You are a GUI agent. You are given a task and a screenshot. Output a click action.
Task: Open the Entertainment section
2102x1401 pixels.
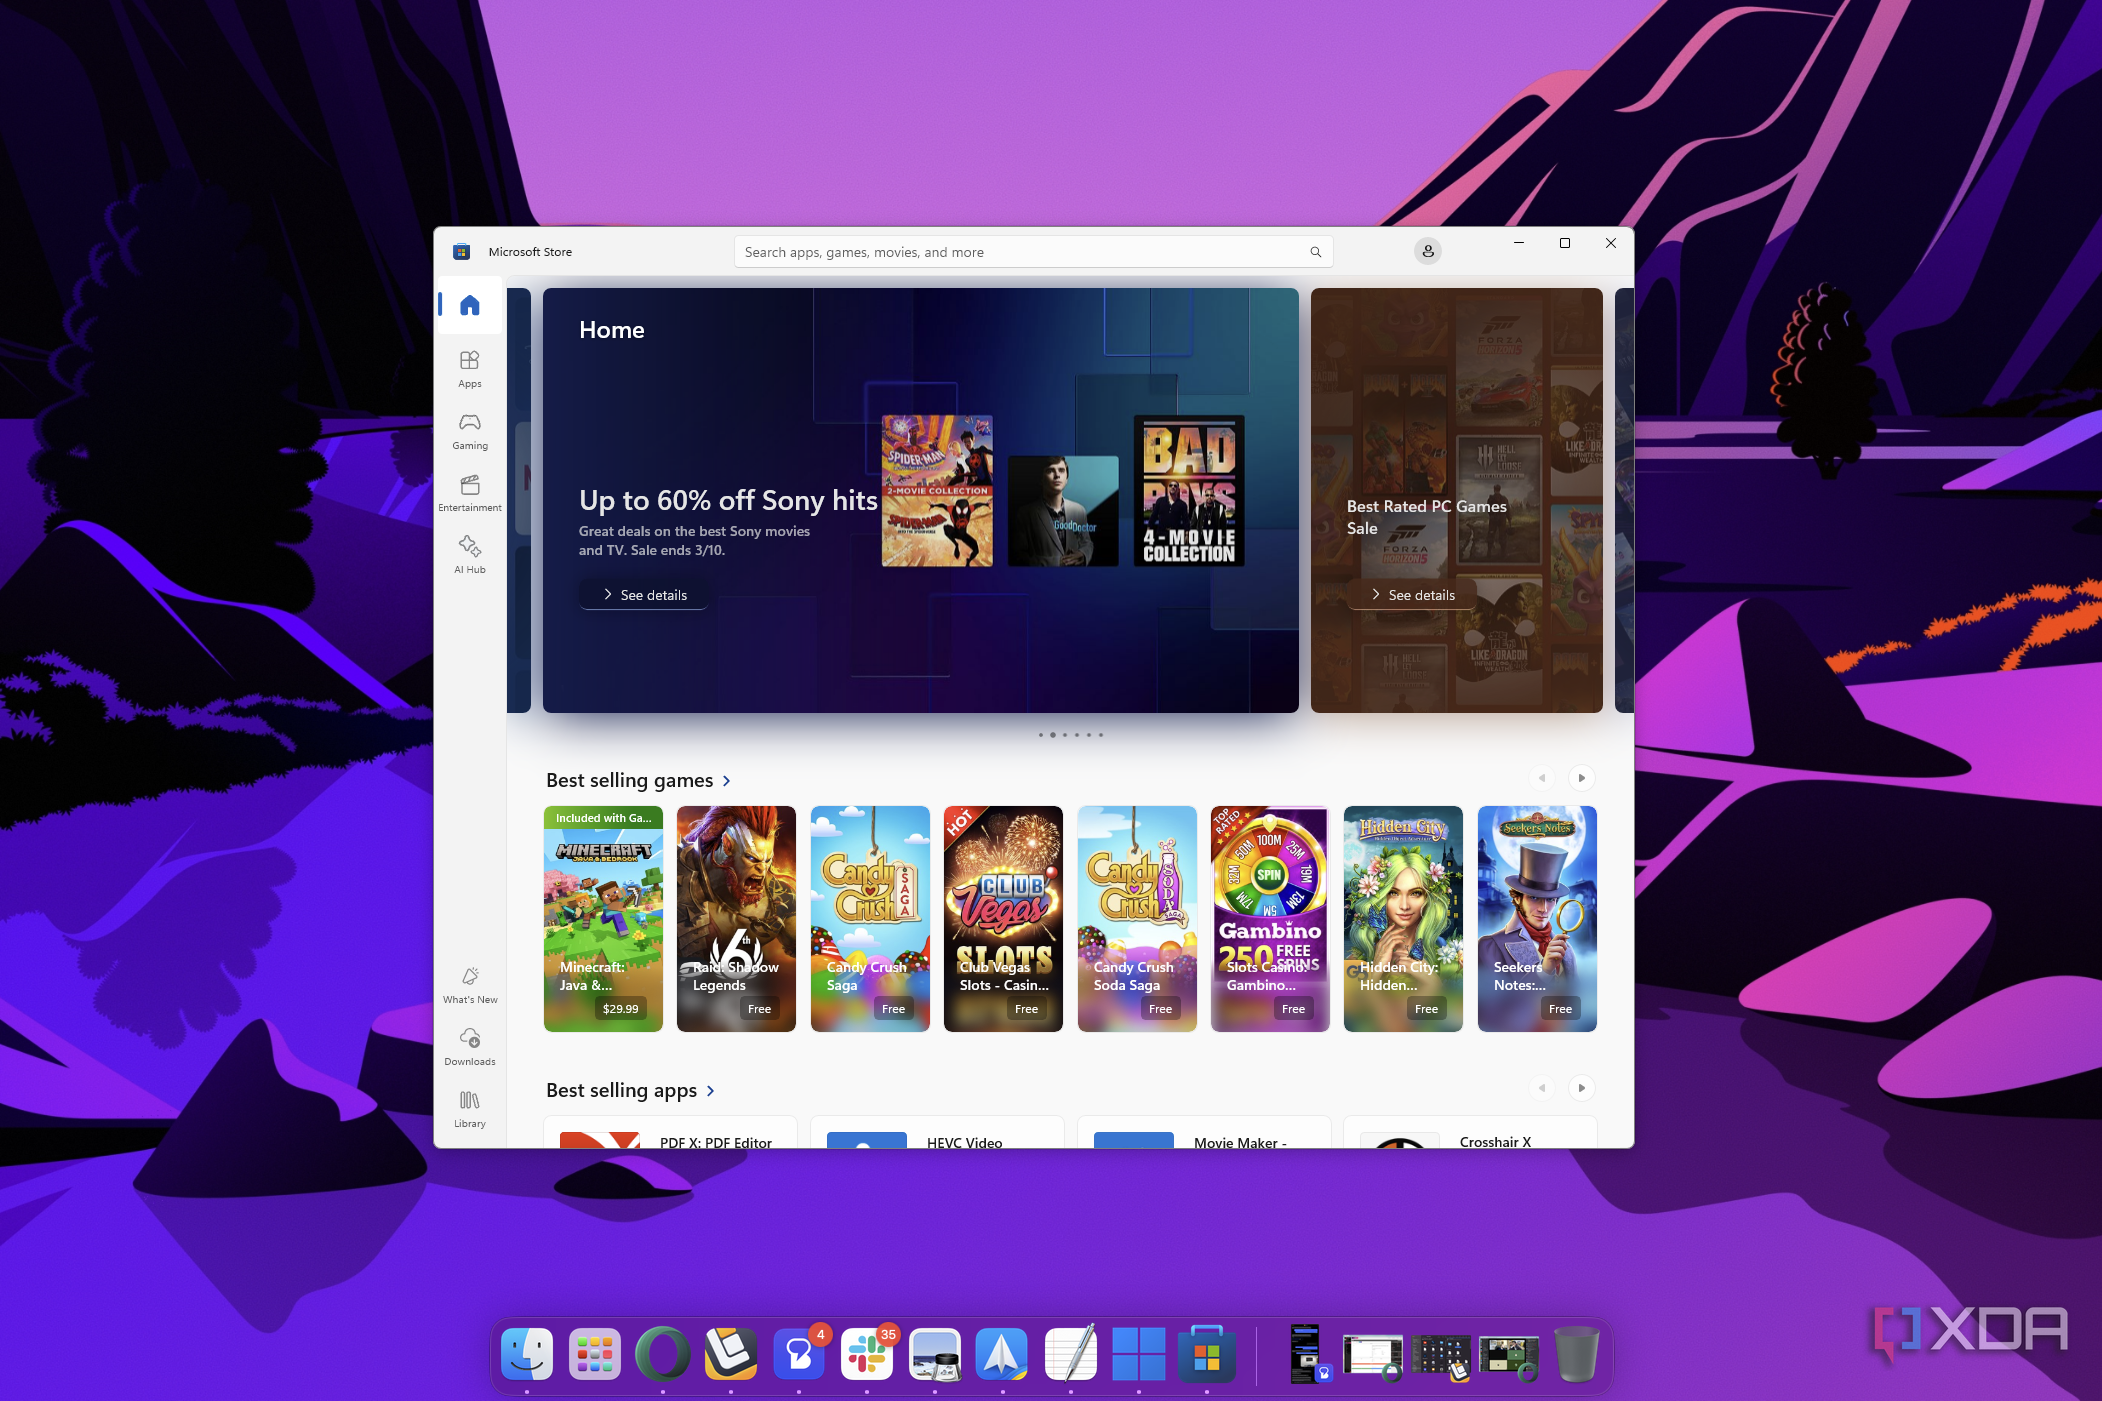pyautogui.click(x=470, y=493)
